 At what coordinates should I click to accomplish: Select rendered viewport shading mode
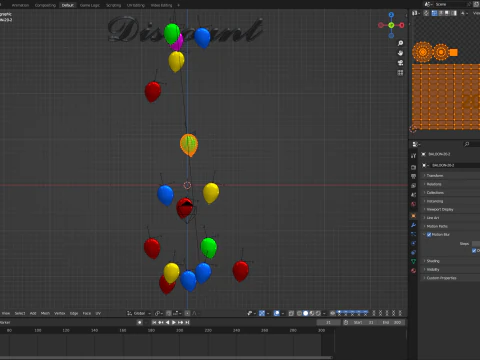(x=318, y=313)
